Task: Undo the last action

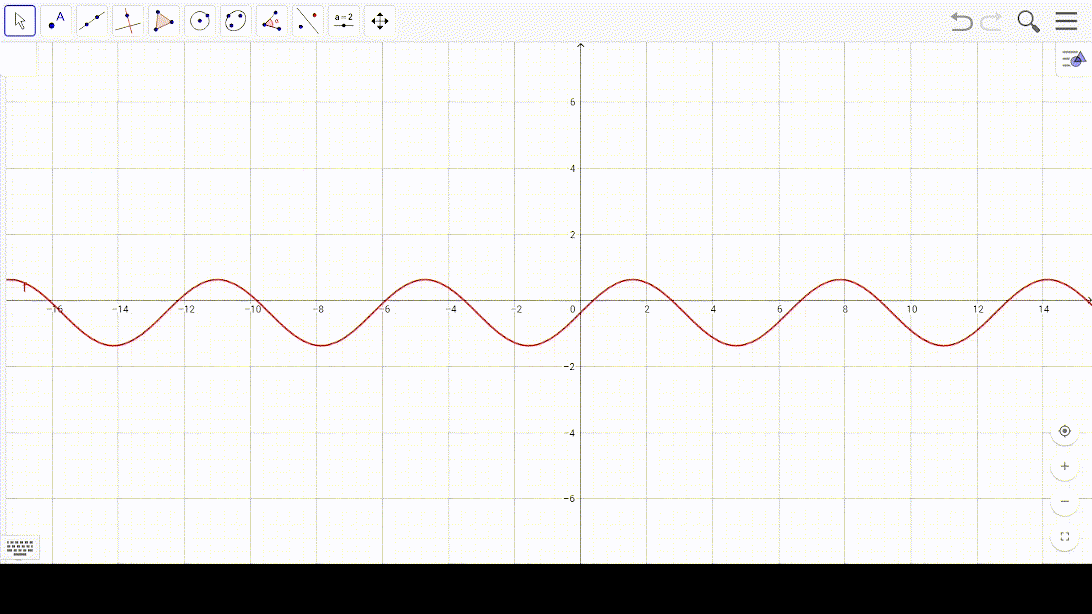Action: [x=961, y=22]
